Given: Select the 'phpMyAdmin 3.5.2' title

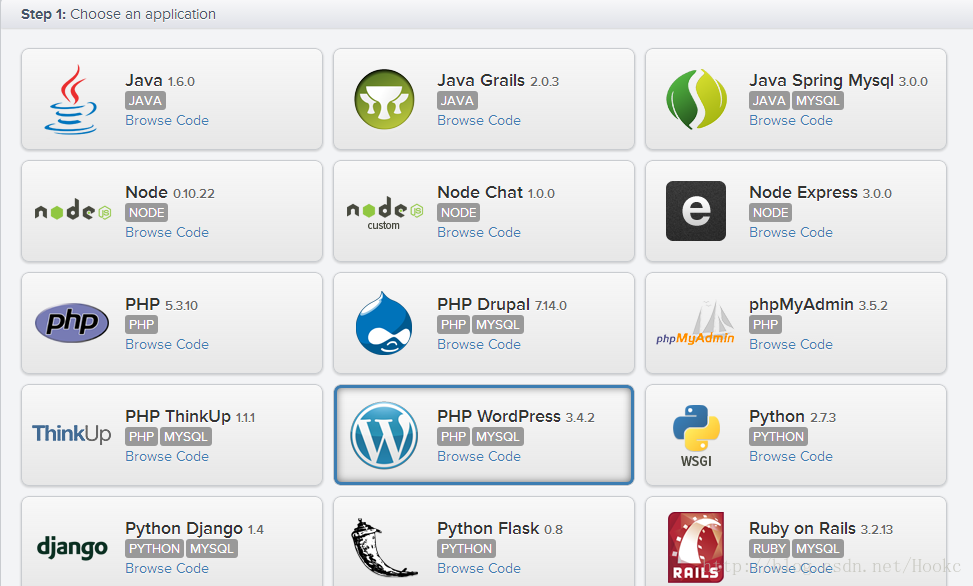Looking at the screenshot, I should click(x=818, y=305).
